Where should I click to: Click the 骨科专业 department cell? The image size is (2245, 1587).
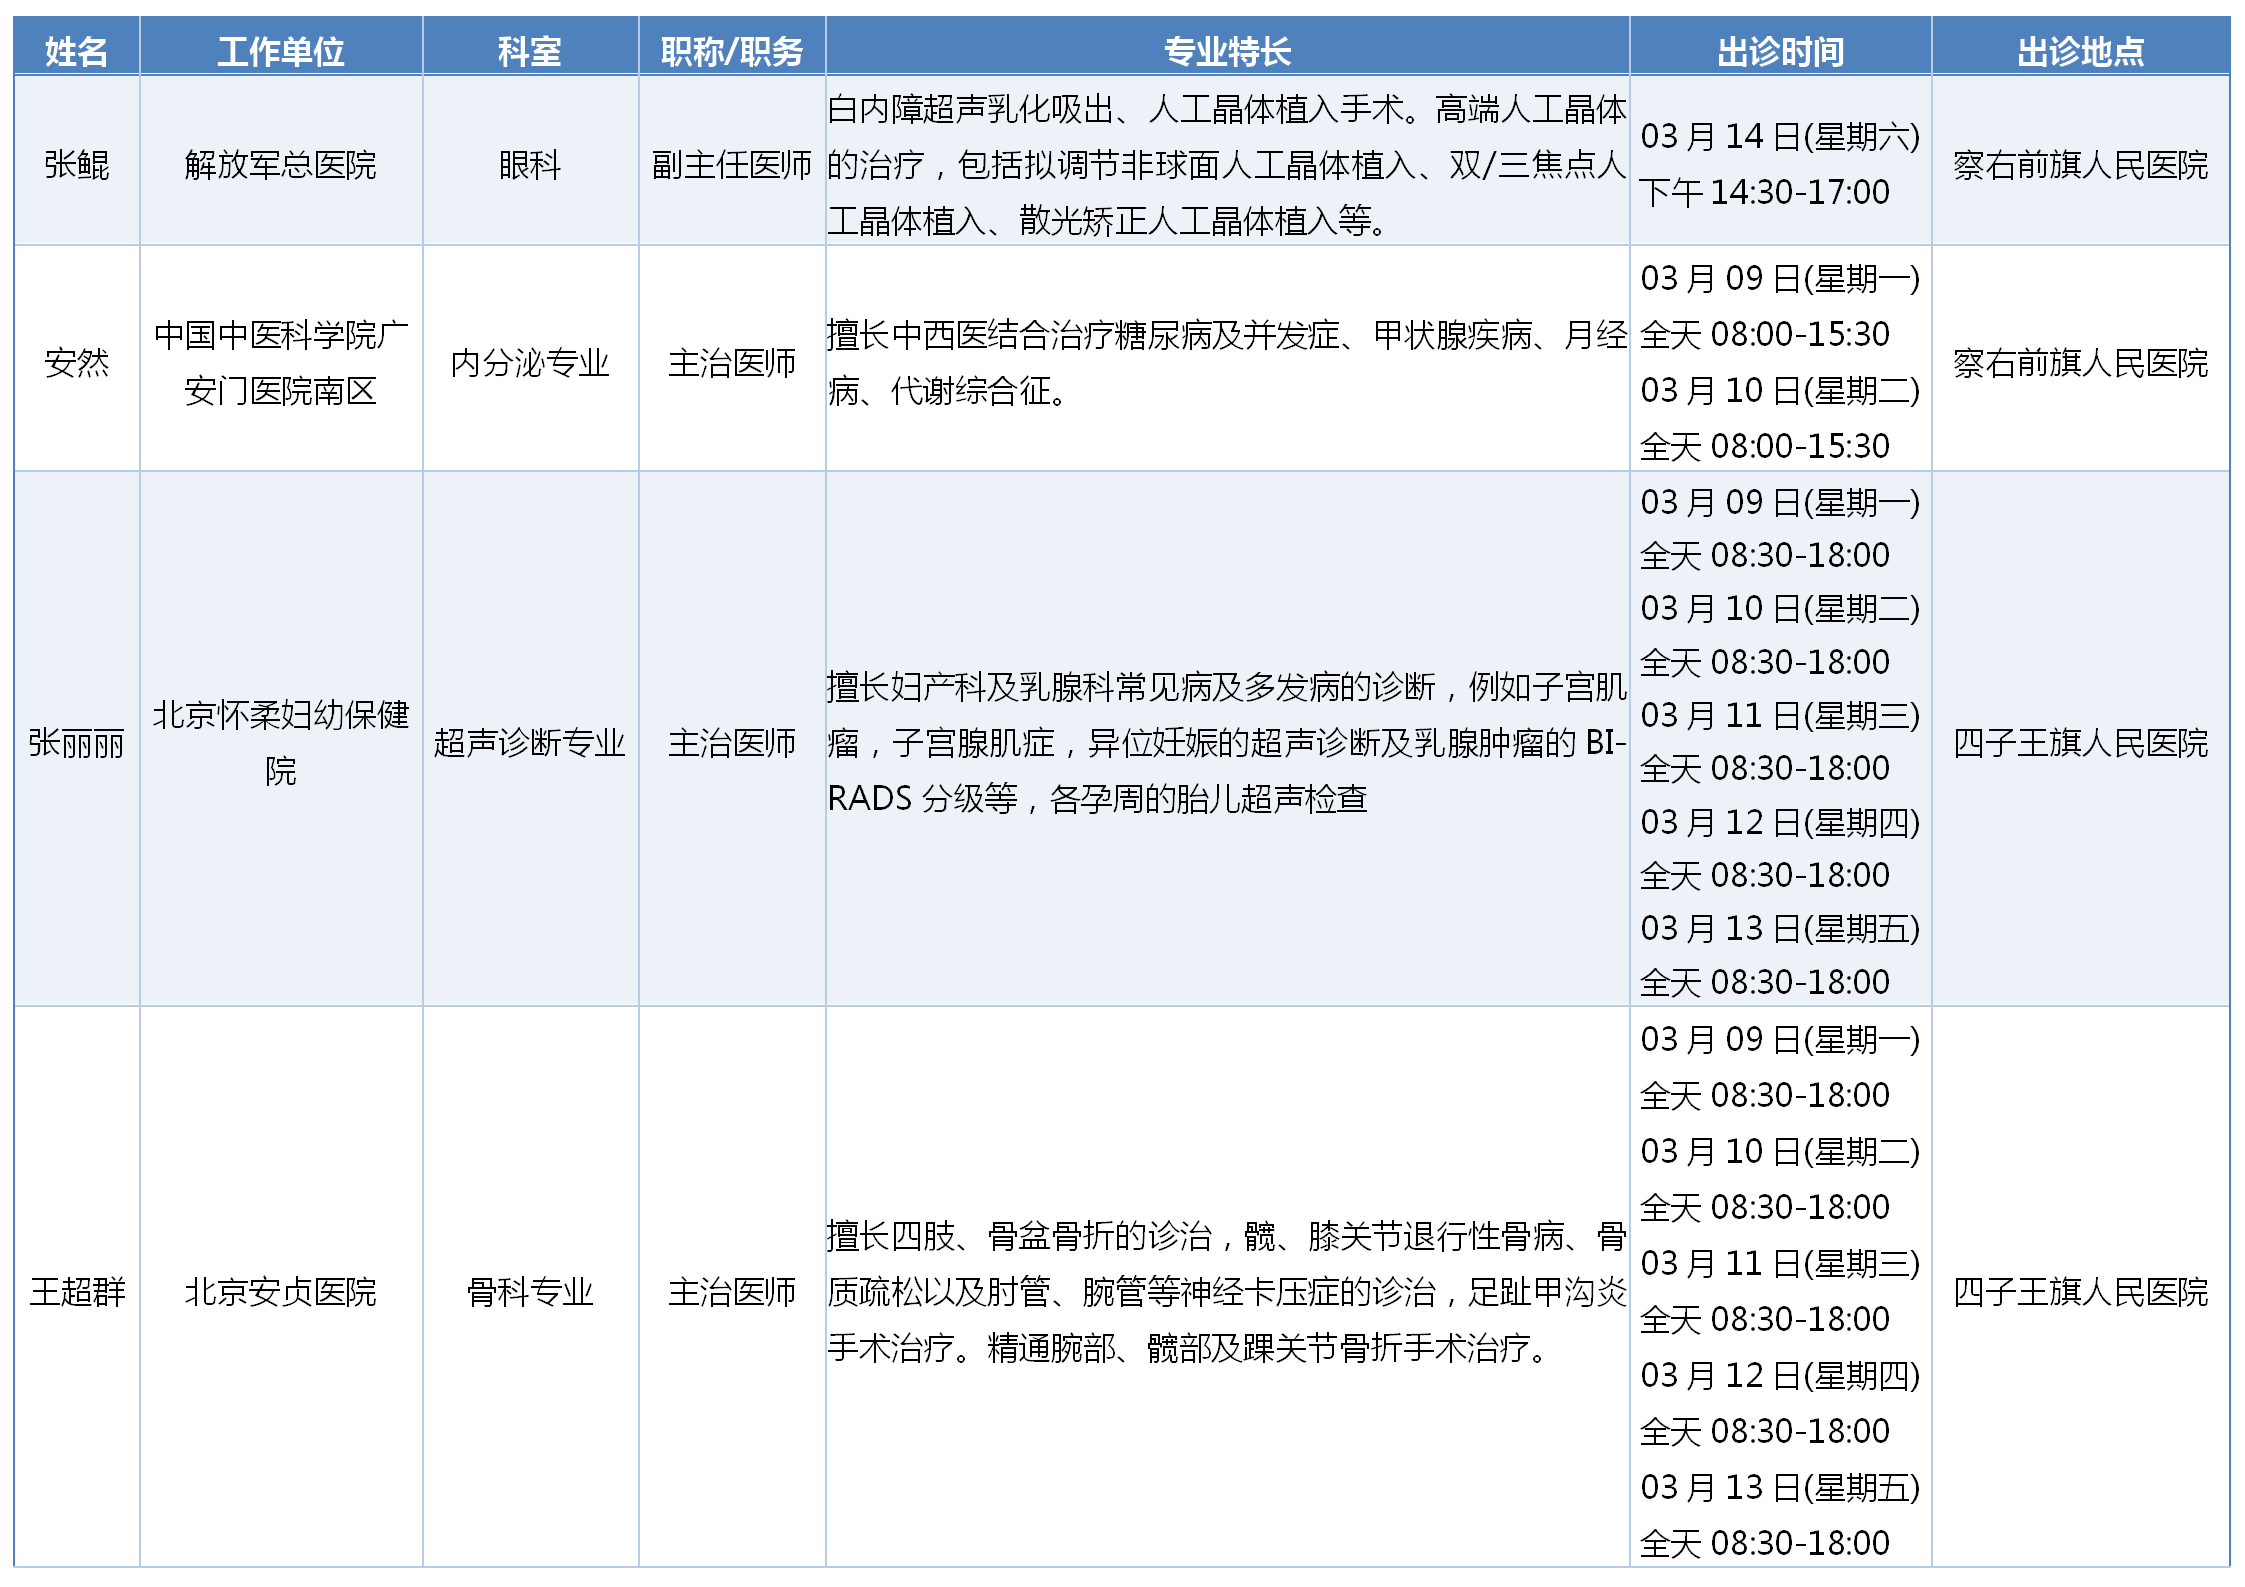[x=530, y=1292]
